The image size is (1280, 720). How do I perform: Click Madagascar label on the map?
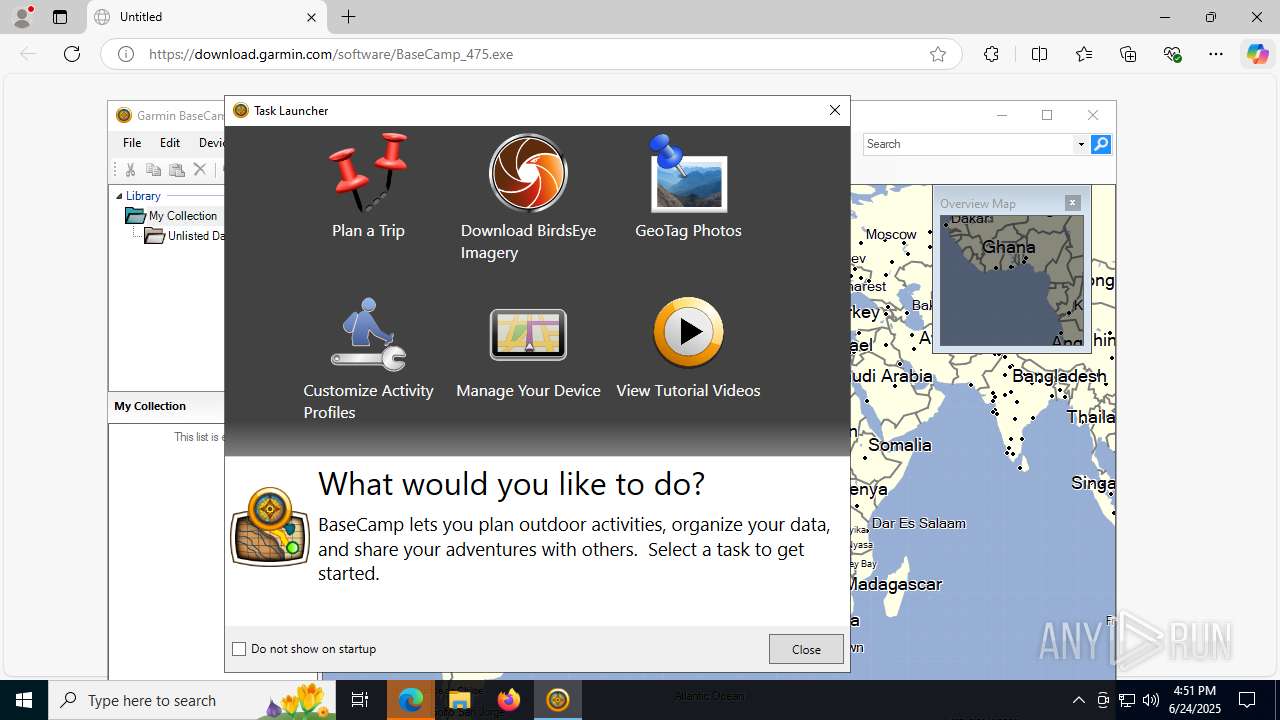click(x=897, y=584)
